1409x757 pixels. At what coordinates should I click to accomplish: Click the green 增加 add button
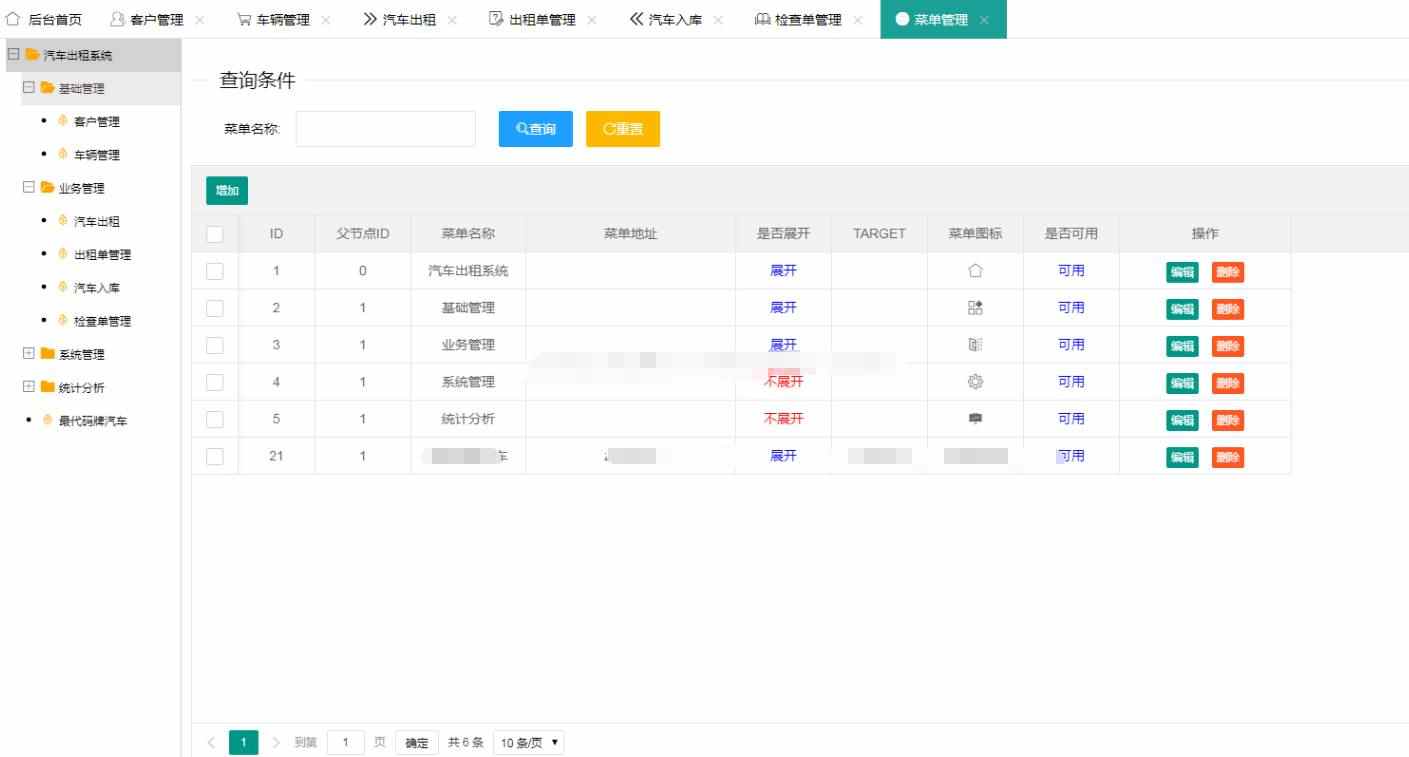point(227,191)
